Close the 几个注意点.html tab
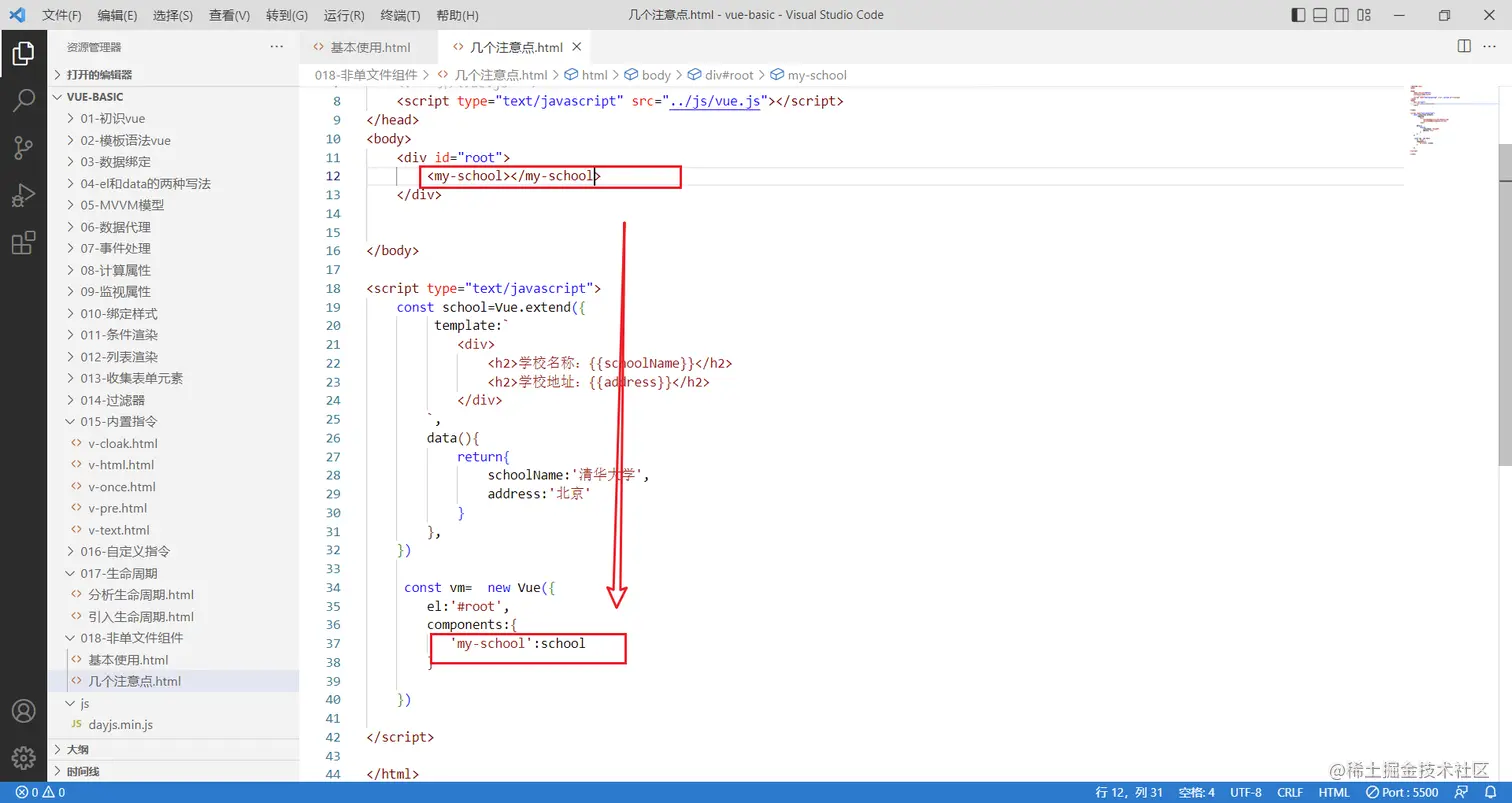Viewport: 1512px width, 803px height. pos(577,47)
